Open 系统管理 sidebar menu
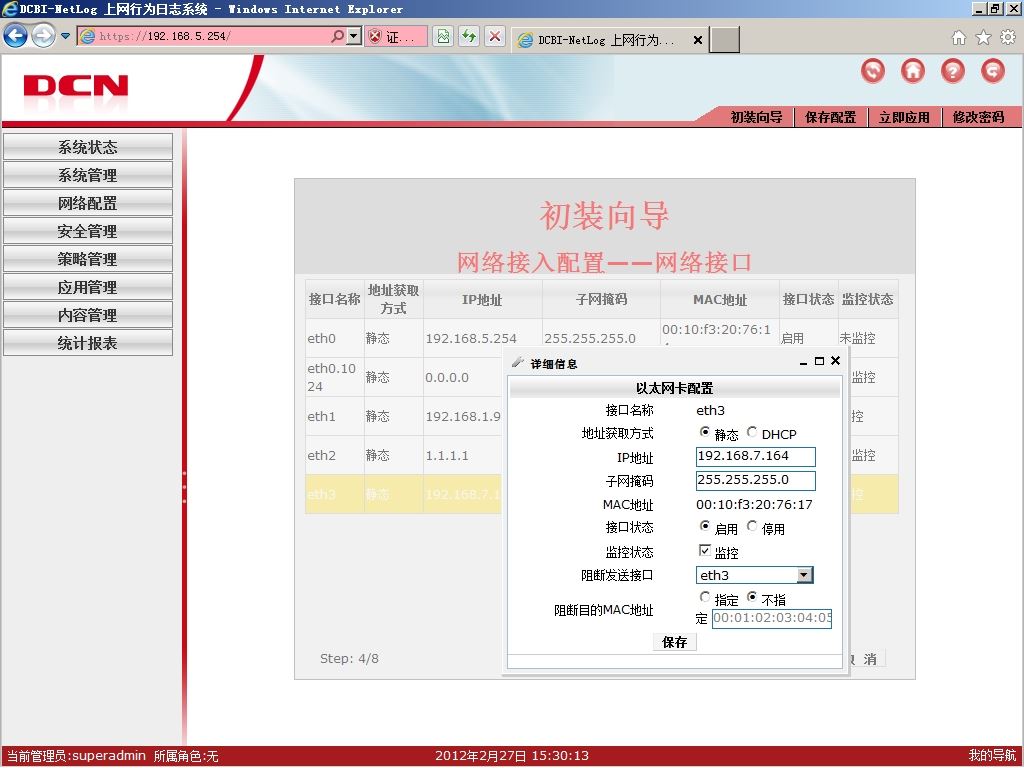This screenshot has height=768, width=1024. tap(88, 175)
